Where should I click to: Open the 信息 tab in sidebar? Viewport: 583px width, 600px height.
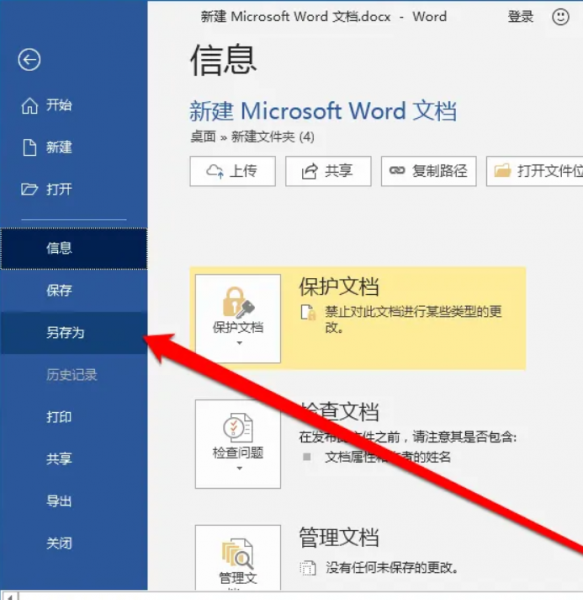[74, 248]
